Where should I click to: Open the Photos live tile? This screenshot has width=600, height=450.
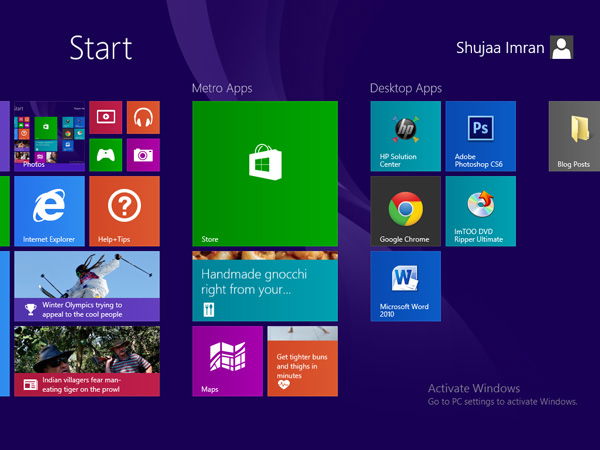tap(49, 136)
